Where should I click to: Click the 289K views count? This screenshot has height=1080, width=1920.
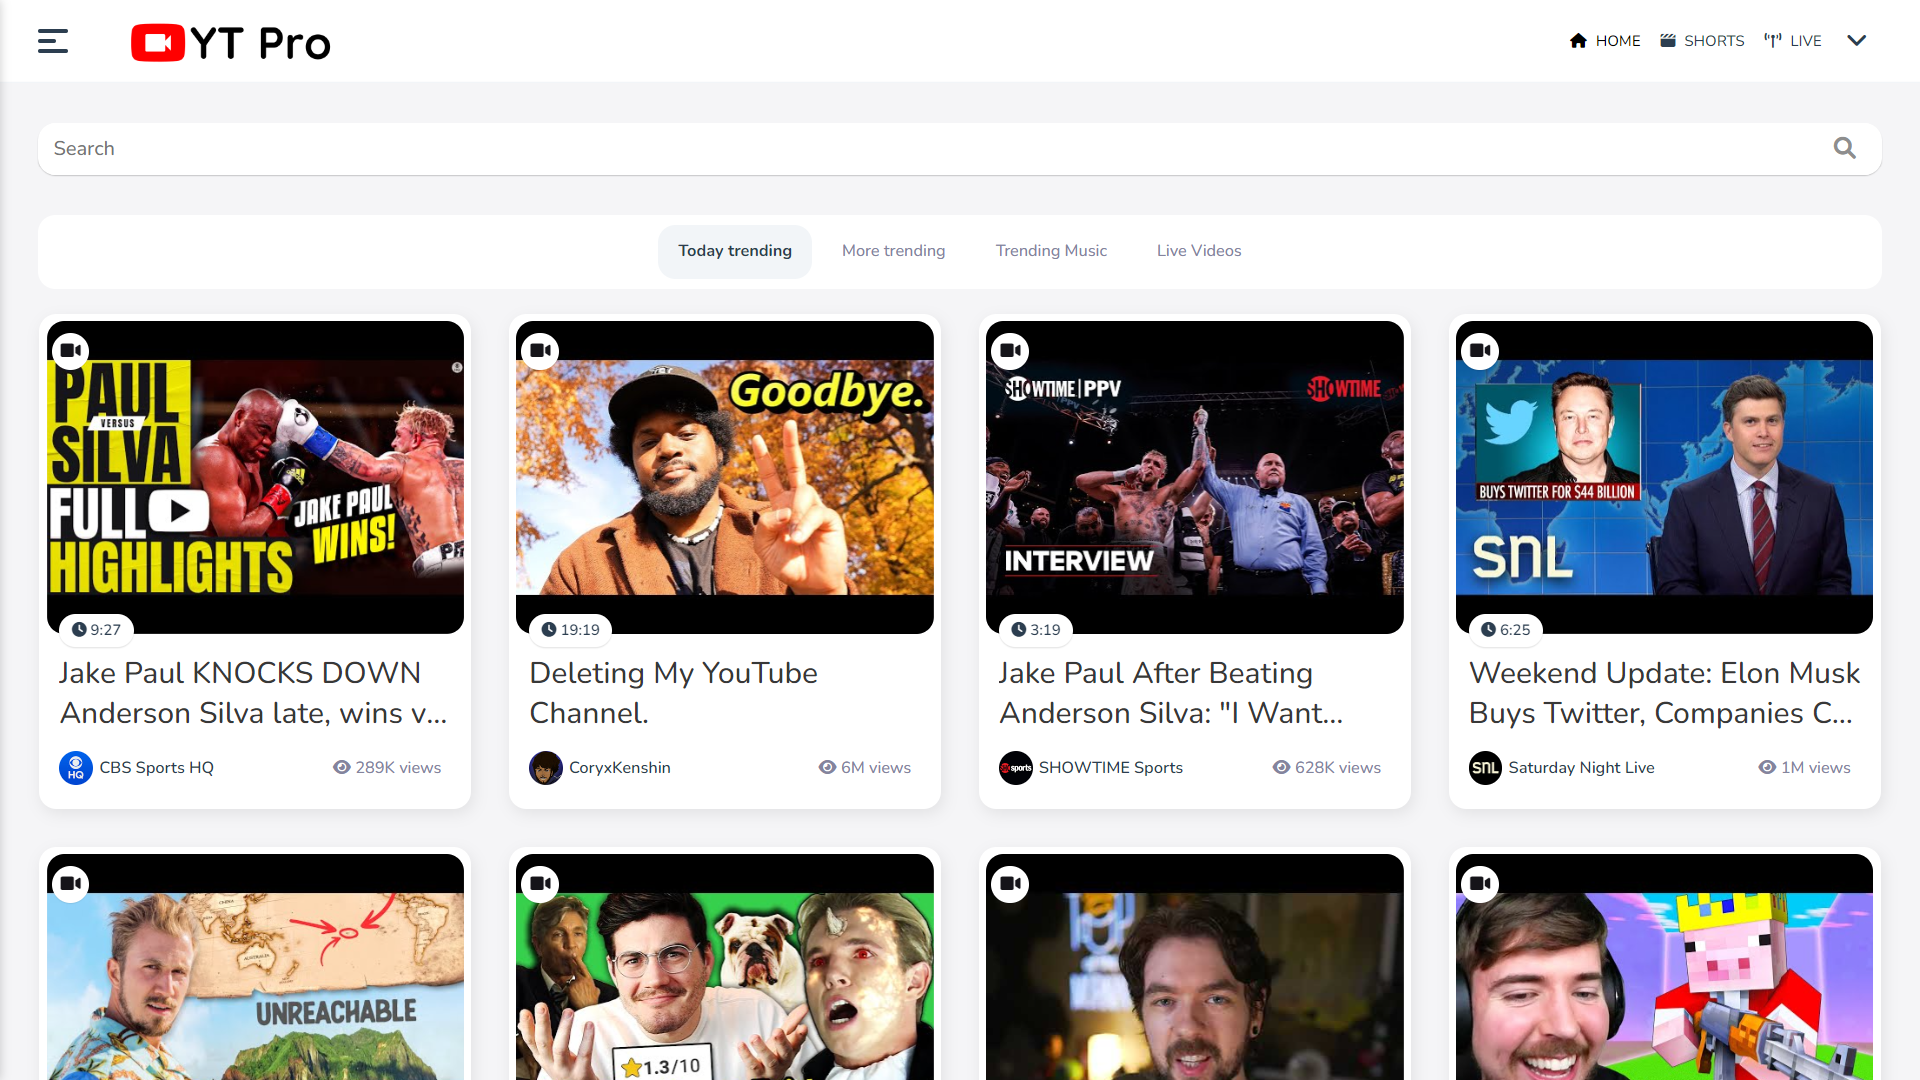387,768
